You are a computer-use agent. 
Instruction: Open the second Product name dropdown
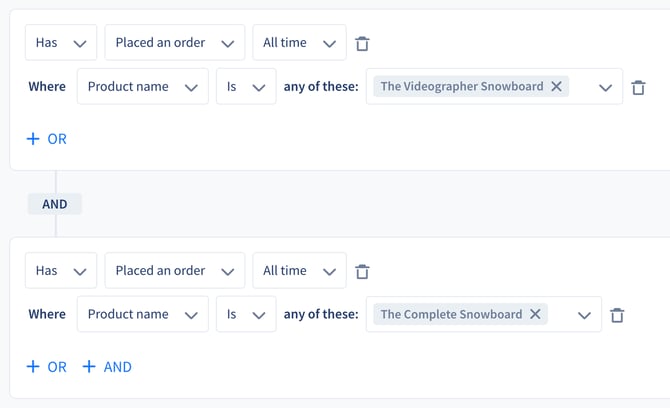click(x=143, y=314)
